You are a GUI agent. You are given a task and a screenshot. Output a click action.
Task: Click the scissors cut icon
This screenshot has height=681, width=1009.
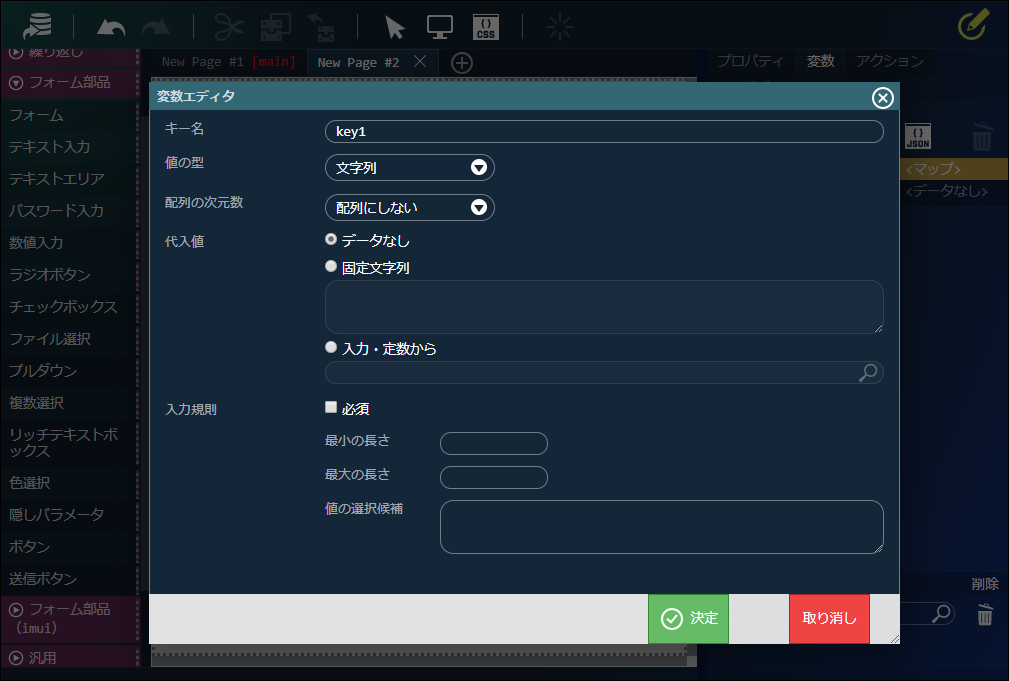(229, 27)
